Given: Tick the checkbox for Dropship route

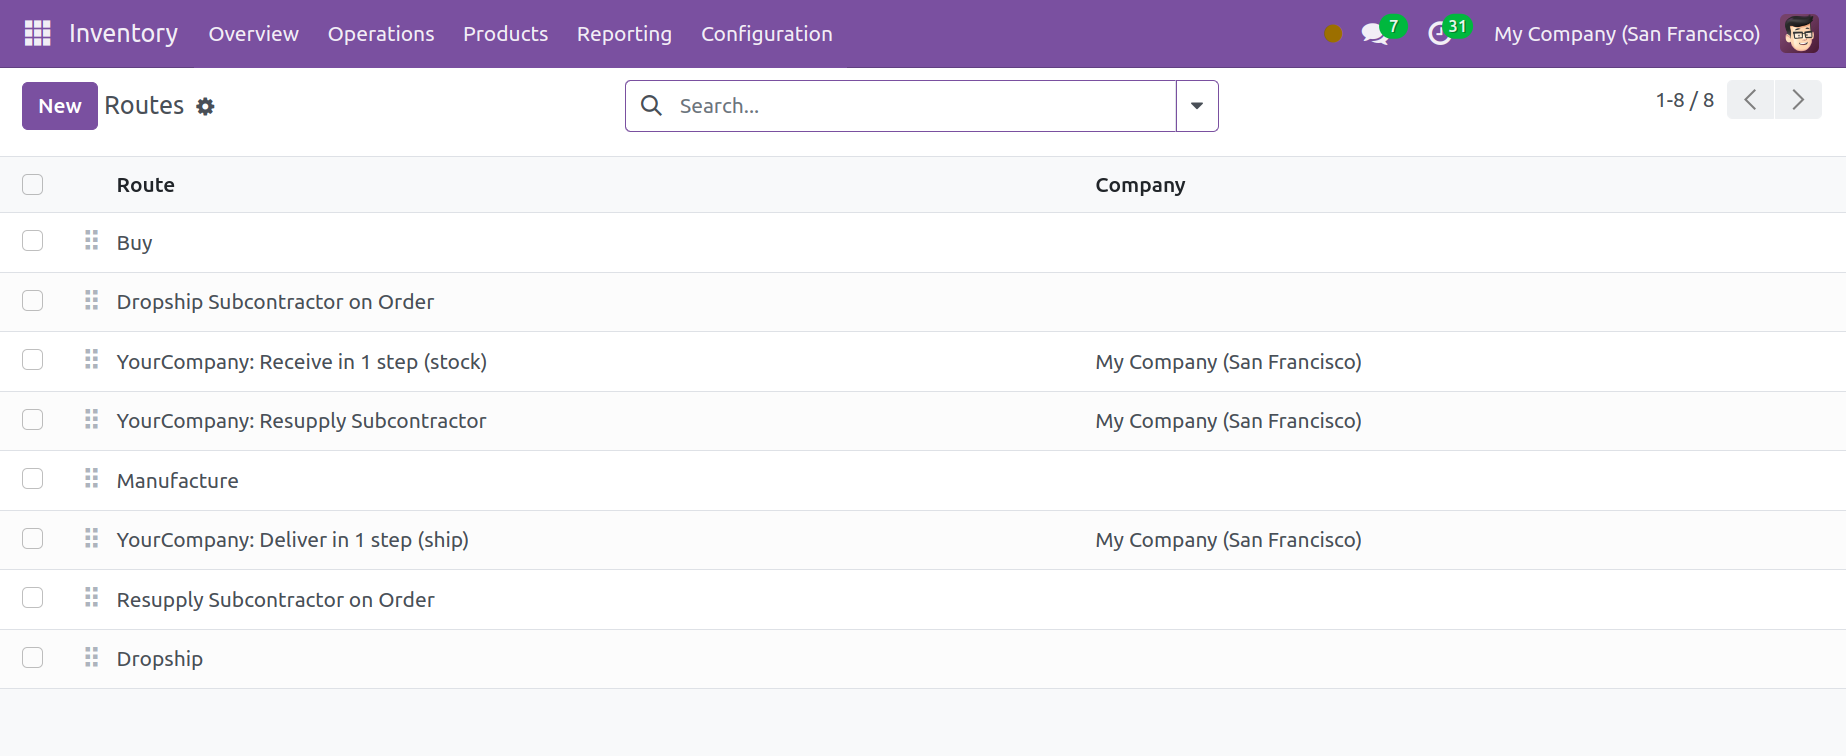Looking at the screenshot, I should [33, 658].
